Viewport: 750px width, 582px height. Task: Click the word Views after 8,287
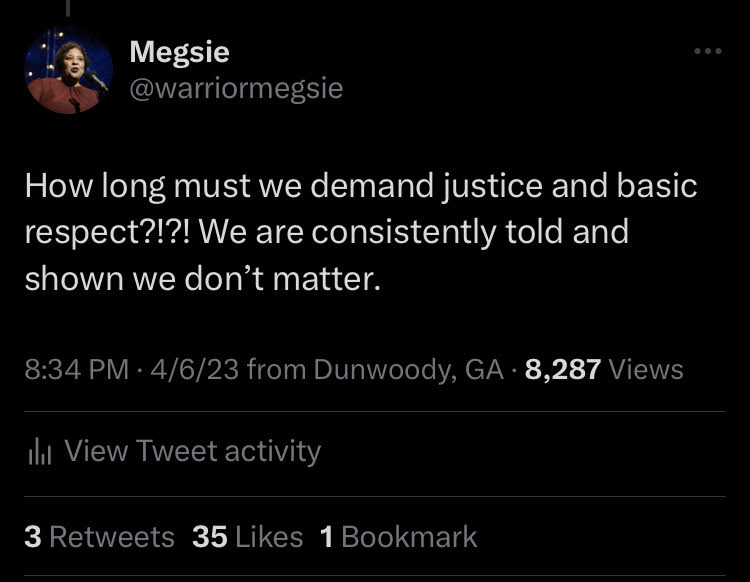click(x=646, y=370)
